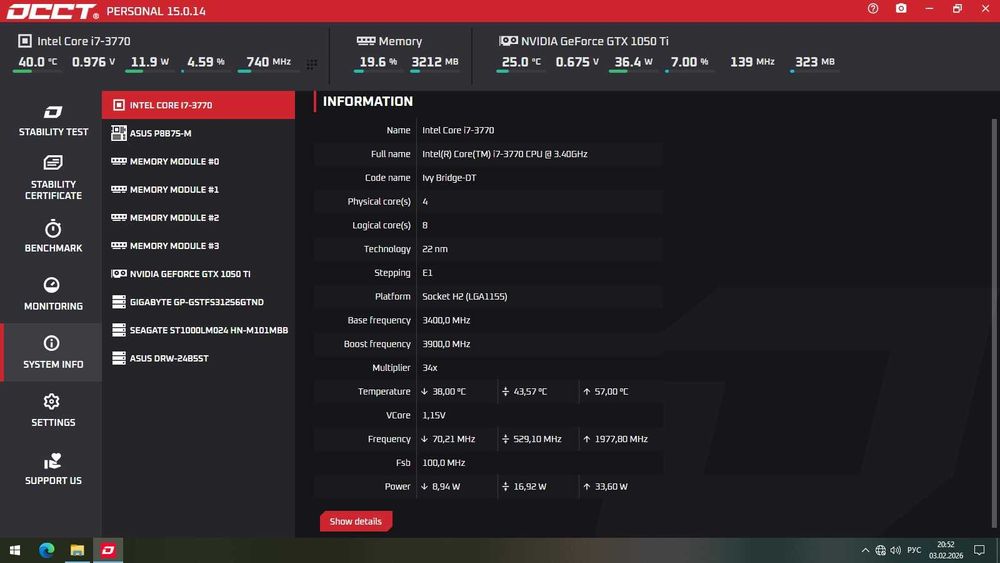Open the Settings gear section
Image resolution: width=1000 pixels, height=563 pixels.
(53, 410)
